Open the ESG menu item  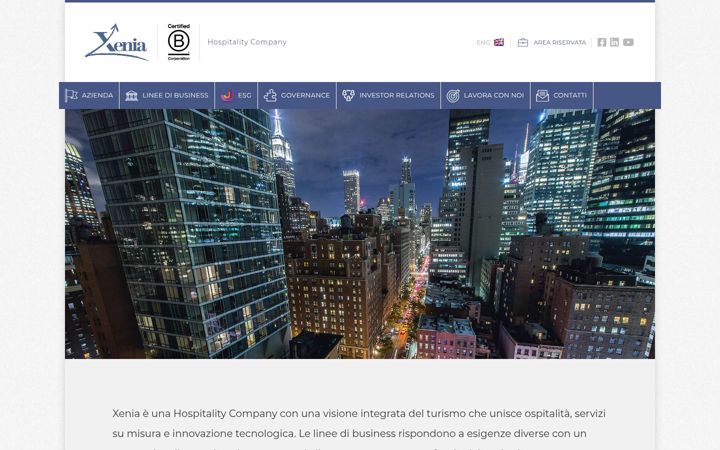[244, 96]
